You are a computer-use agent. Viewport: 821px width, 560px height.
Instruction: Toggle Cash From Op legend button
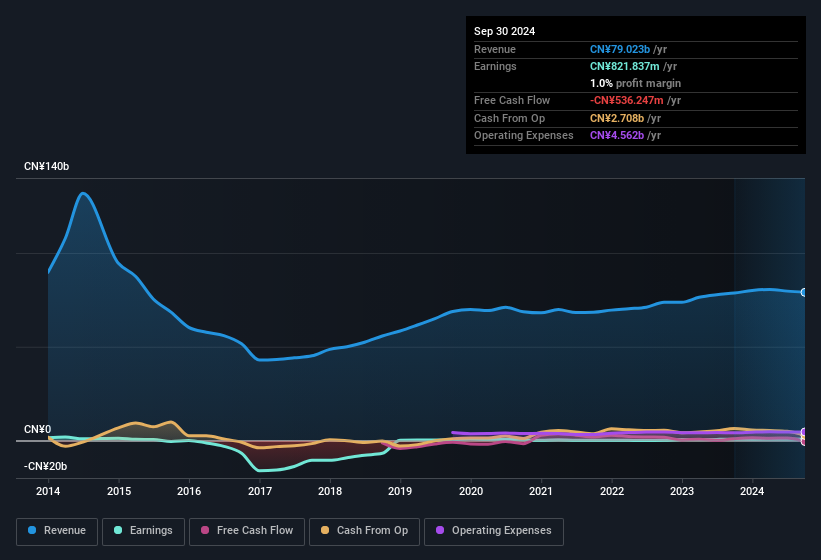pos(363,530)
